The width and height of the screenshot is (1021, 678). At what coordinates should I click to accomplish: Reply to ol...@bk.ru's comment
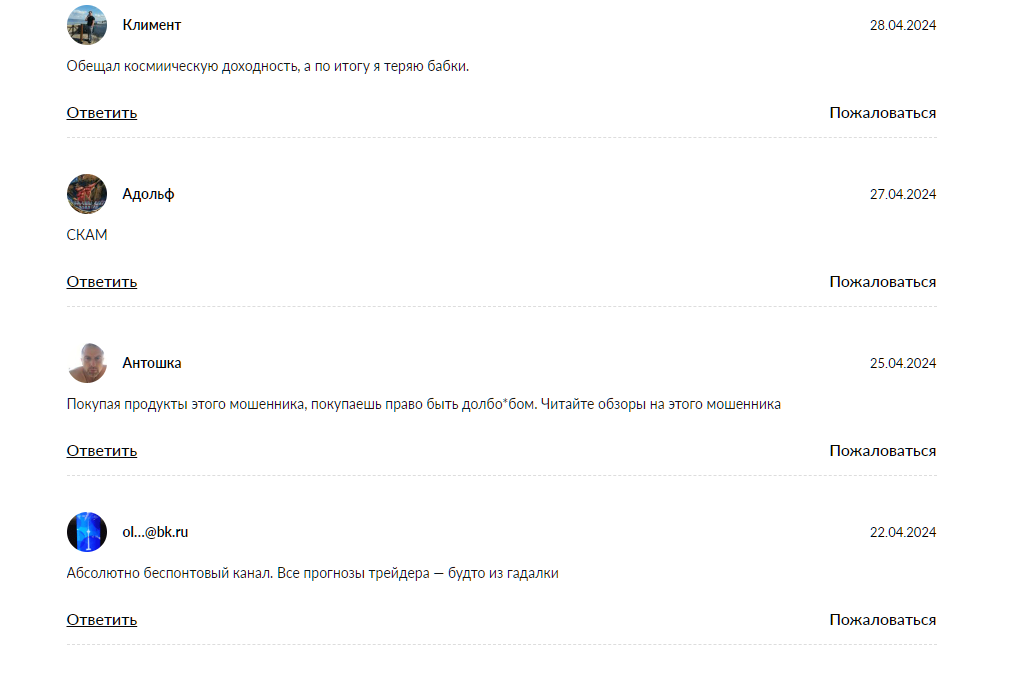click(102, 619)
